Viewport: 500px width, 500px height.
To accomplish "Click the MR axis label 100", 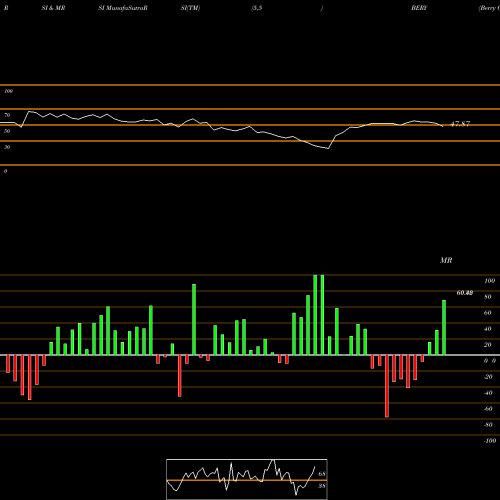I will (x=489, y=281).
